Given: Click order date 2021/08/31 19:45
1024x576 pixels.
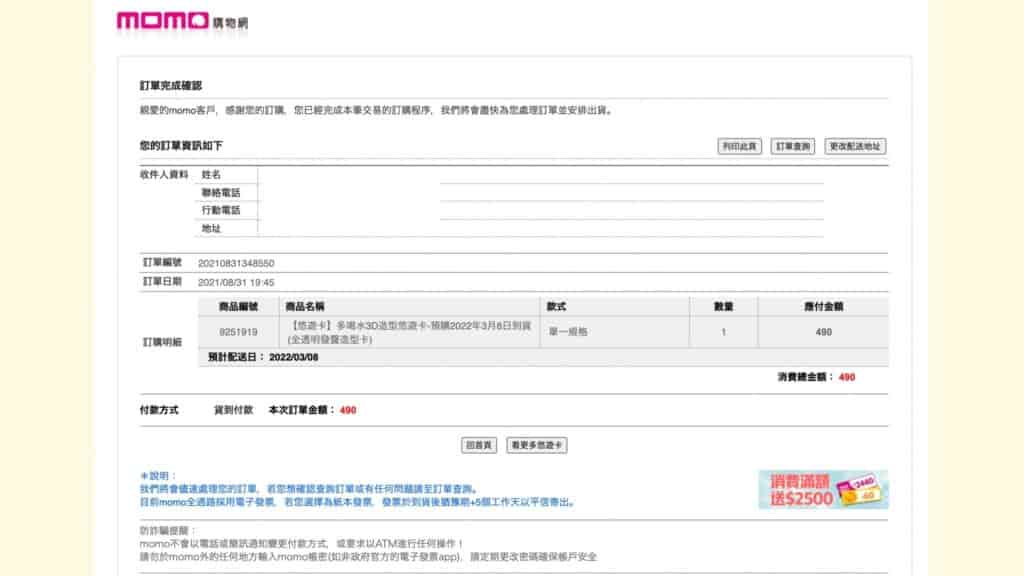Looking at the screenshot, I should click(236, 282).
